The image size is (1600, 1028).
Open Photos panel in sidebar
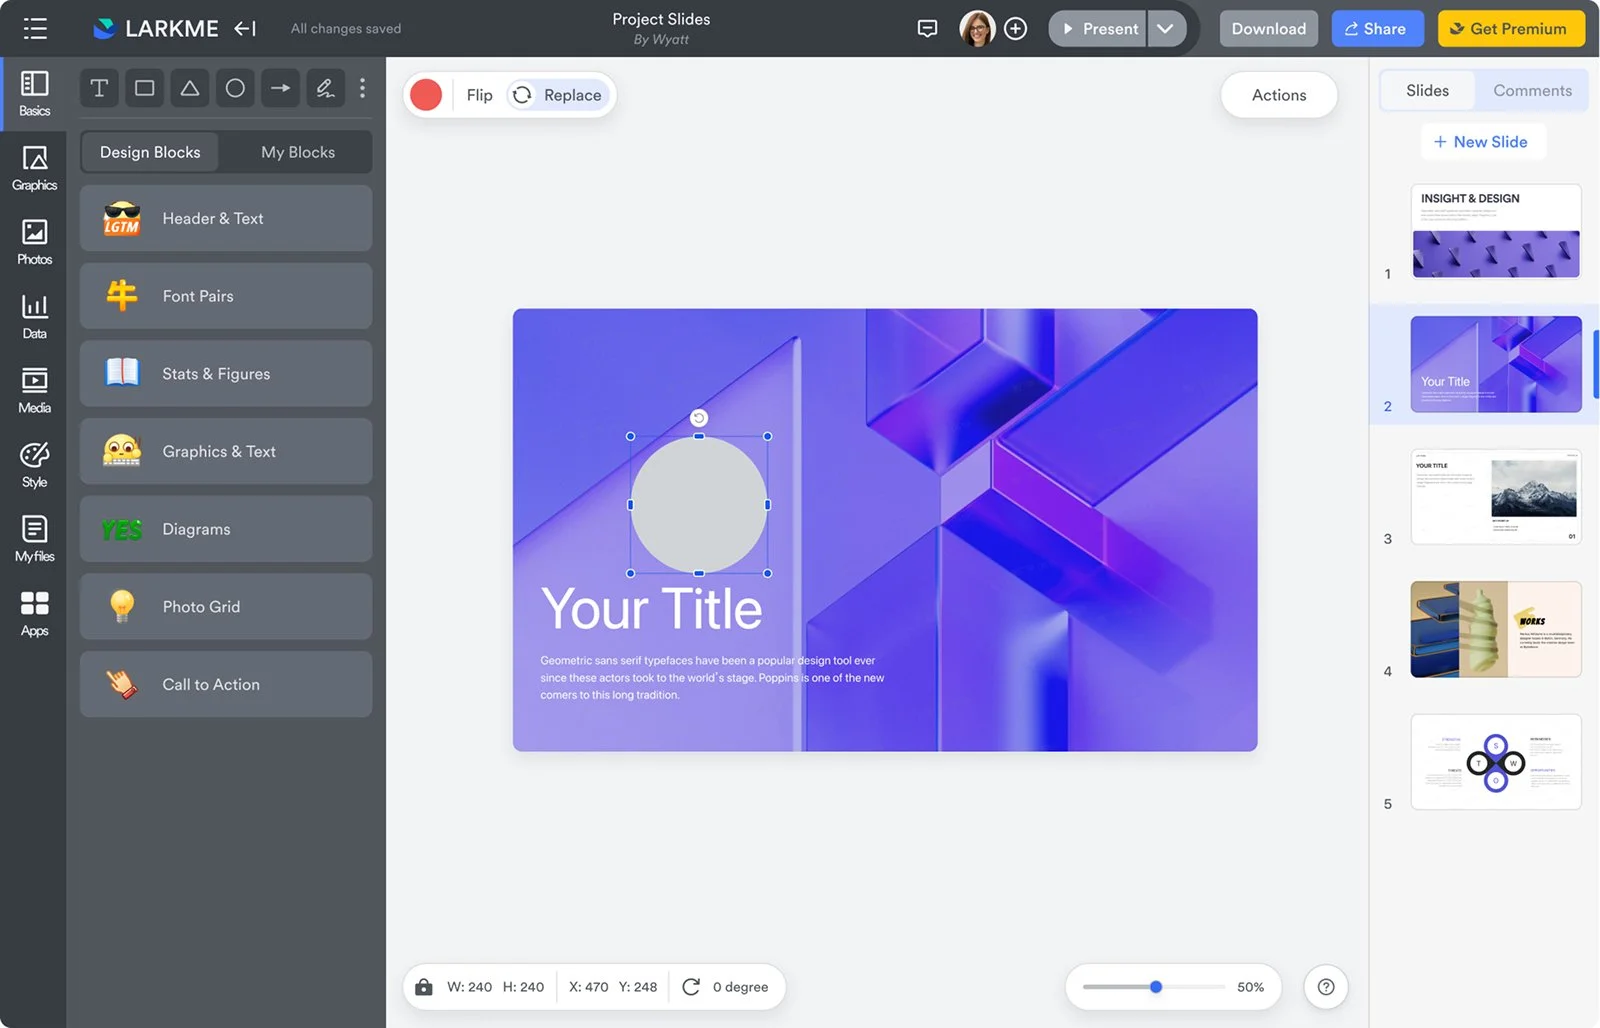pos(34,242)
